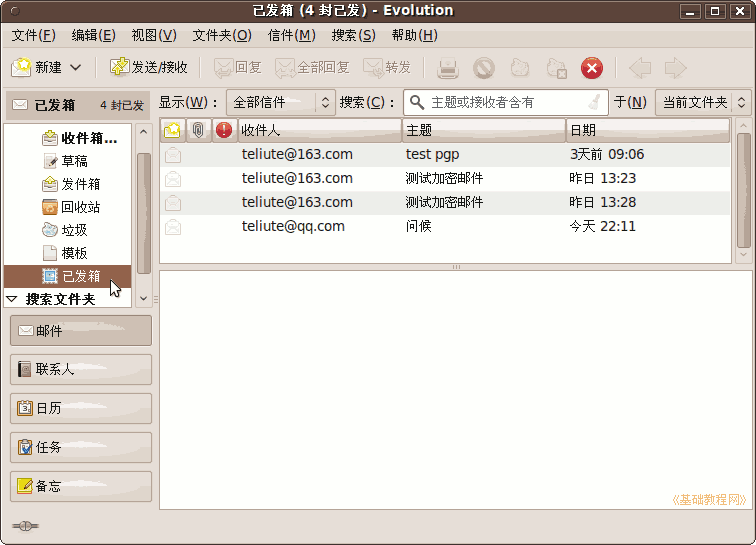This screenshot has width=756, height=545.
Task: Sort by status column header icon
Action: click(x=172, y=130)
